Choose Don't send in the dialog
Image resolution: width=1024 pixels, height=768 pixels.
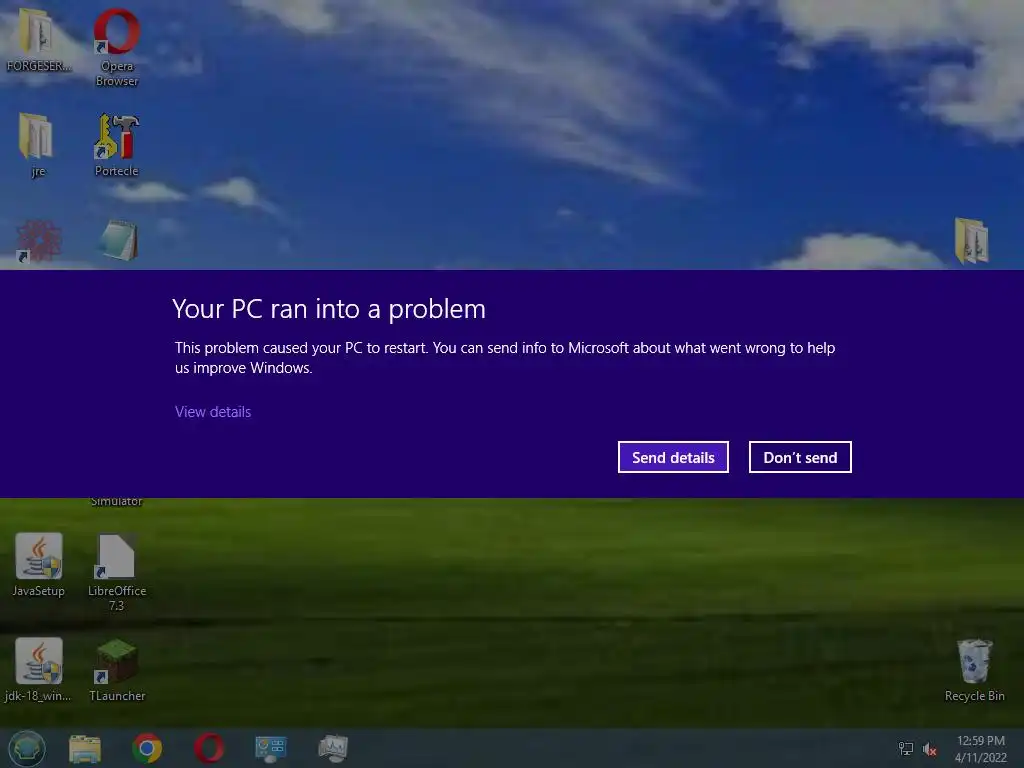click(800, 457)
